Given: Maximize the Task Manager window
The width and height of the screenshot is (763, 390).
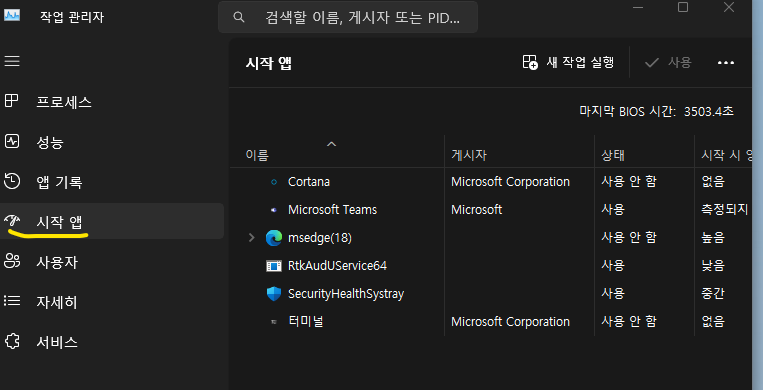Looking at the screenshot, I should tap(683, 7).
